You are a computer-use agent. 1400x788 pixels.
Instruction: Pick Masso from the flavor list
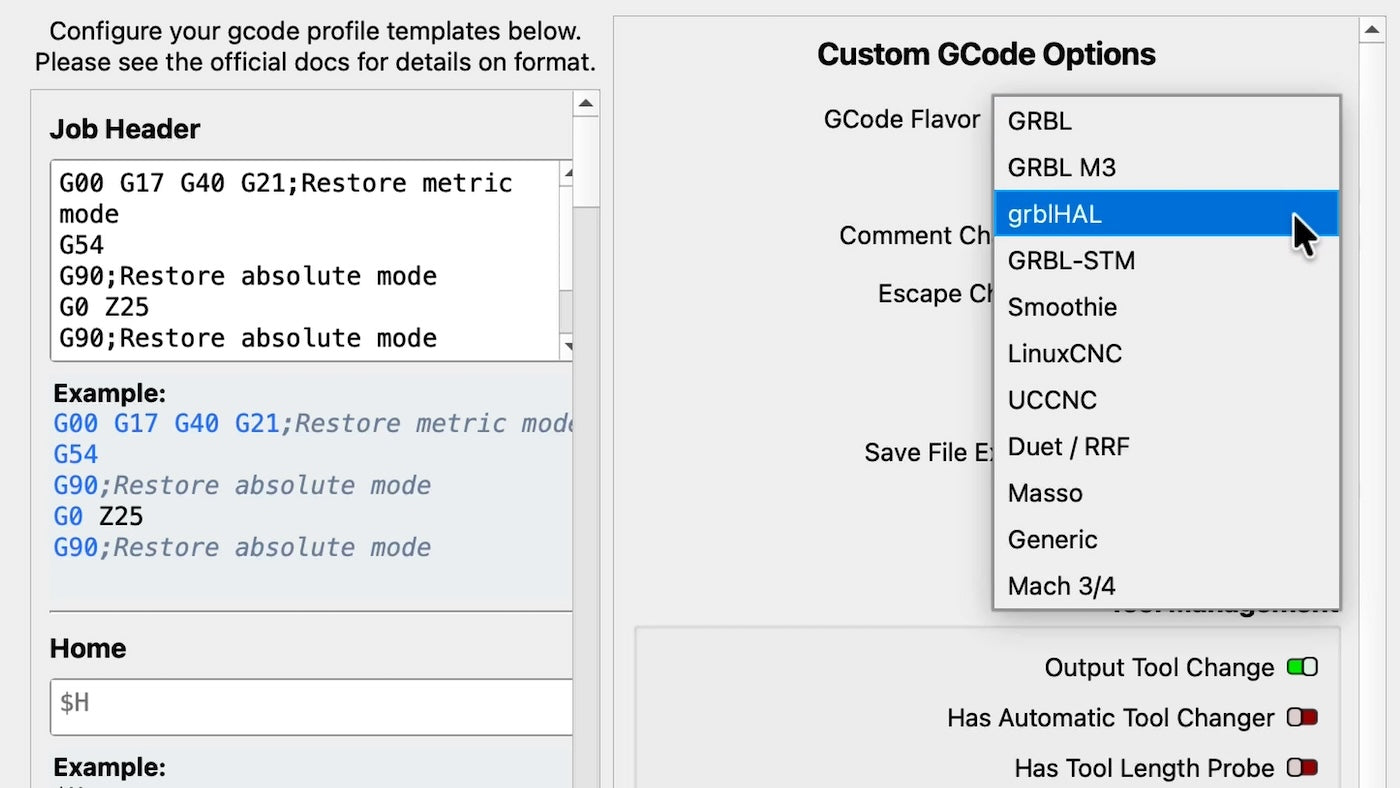pos(1166,493)
